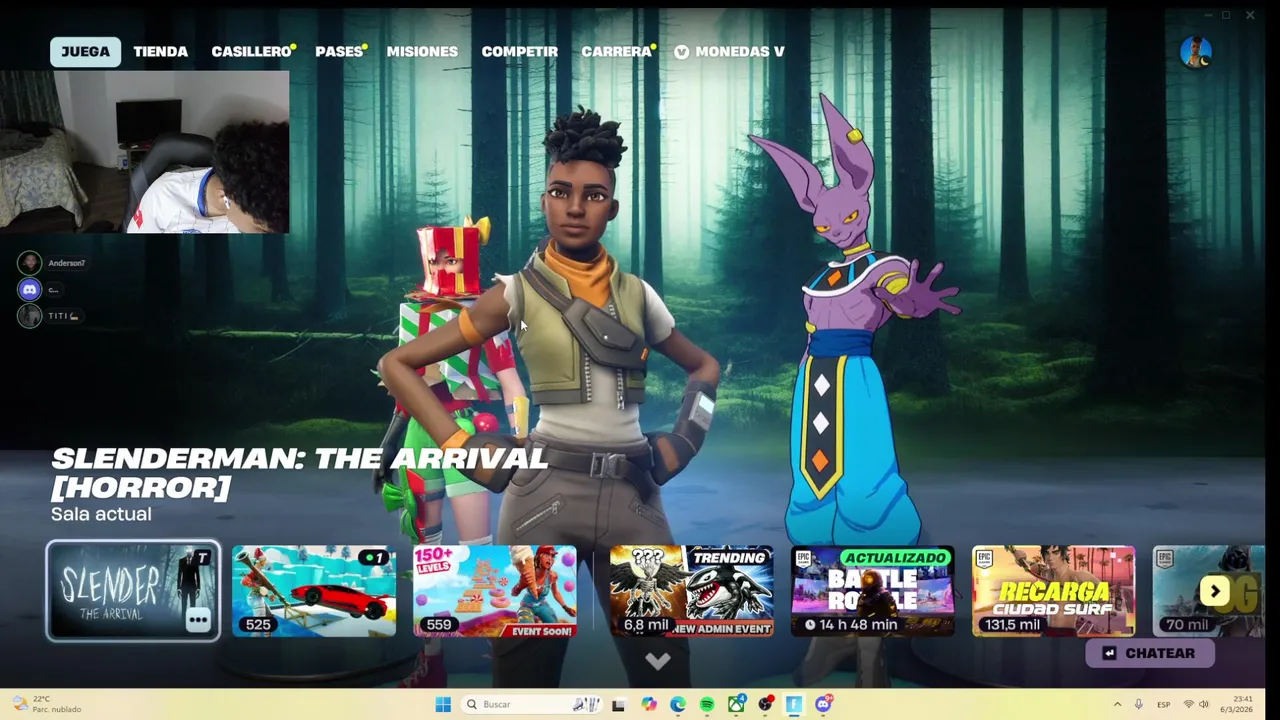Switch the ESP input language
This screenshot has width=1280, height=720.
(1163, 704)
